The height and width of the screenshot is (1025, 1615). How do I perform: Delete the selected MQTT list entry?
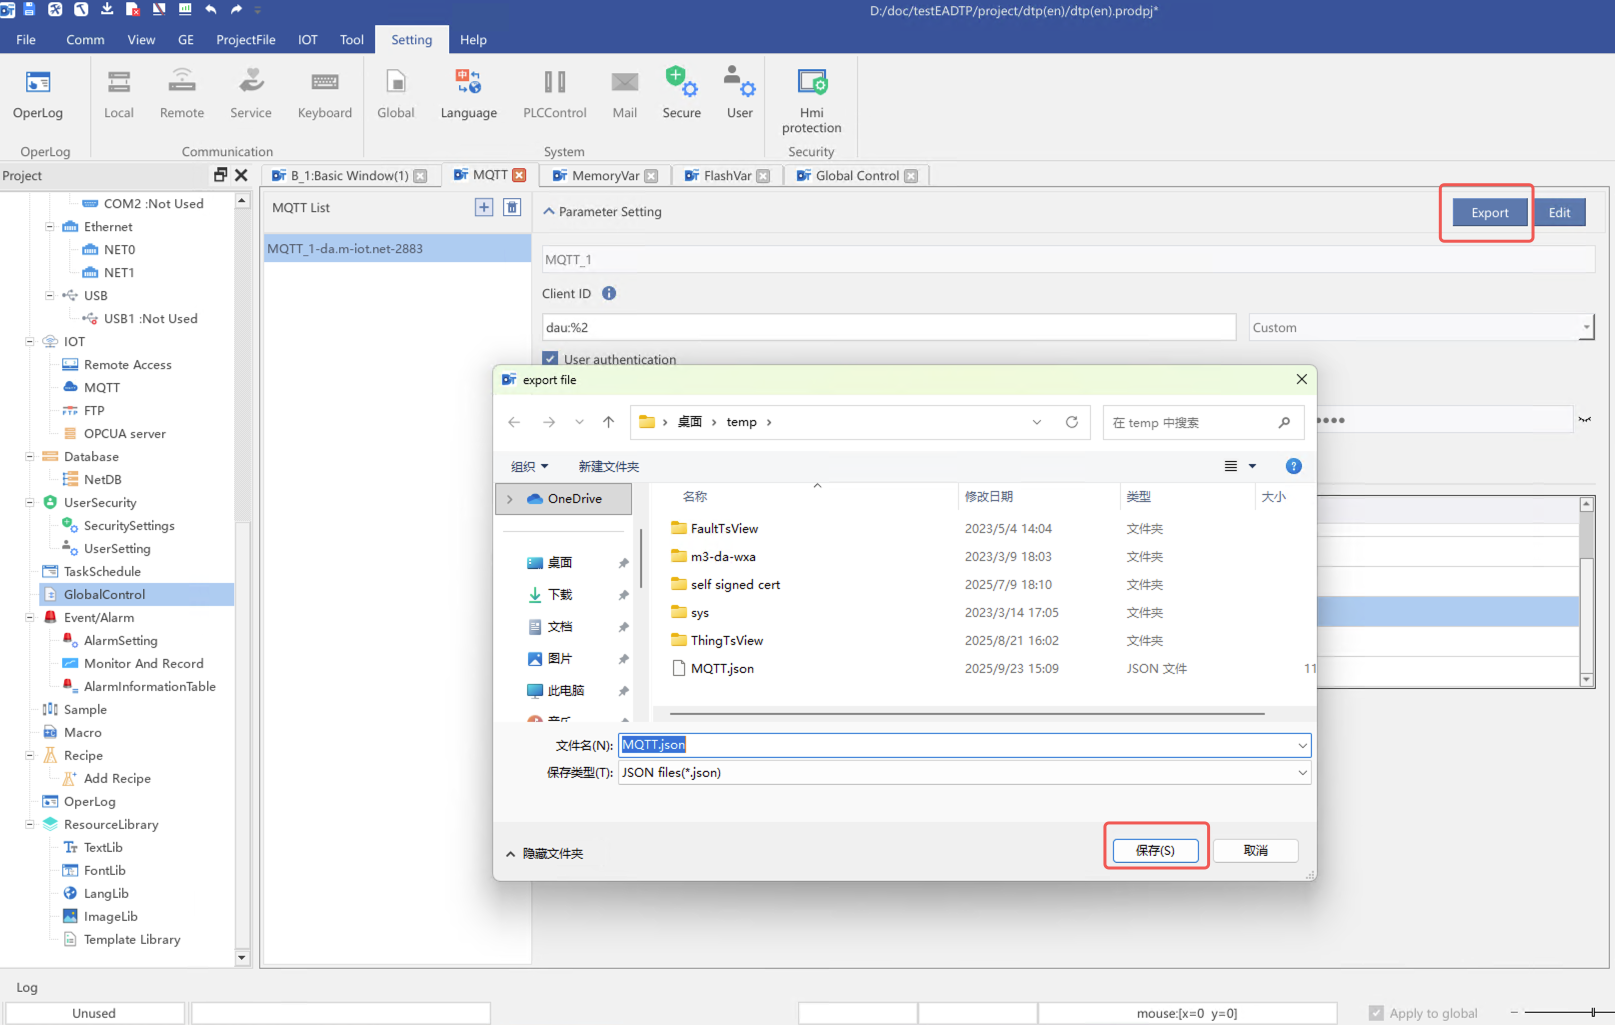512,207
